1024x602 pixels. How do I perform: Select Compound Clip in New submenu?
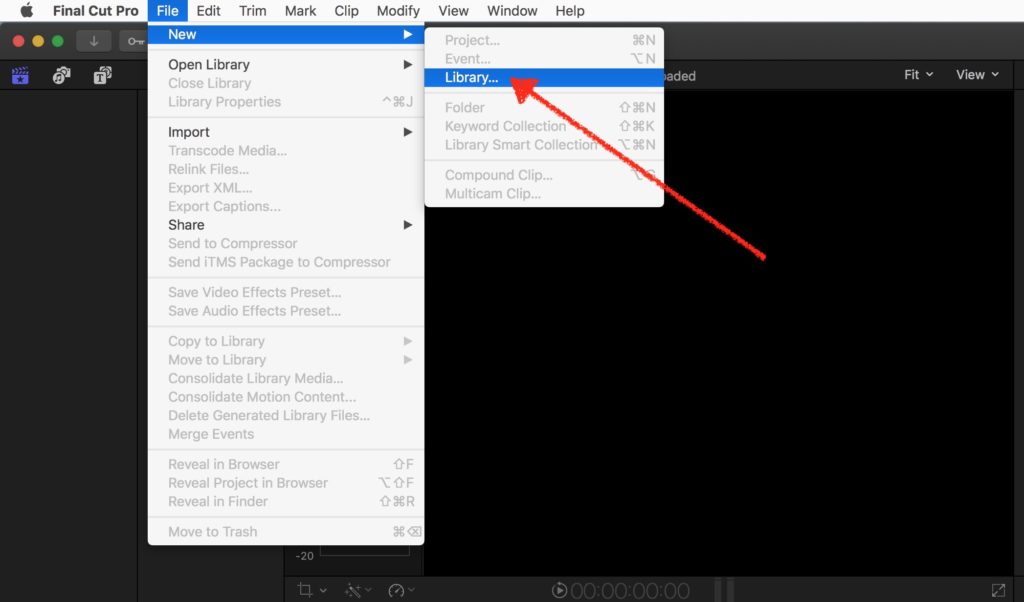pos(544,175)
